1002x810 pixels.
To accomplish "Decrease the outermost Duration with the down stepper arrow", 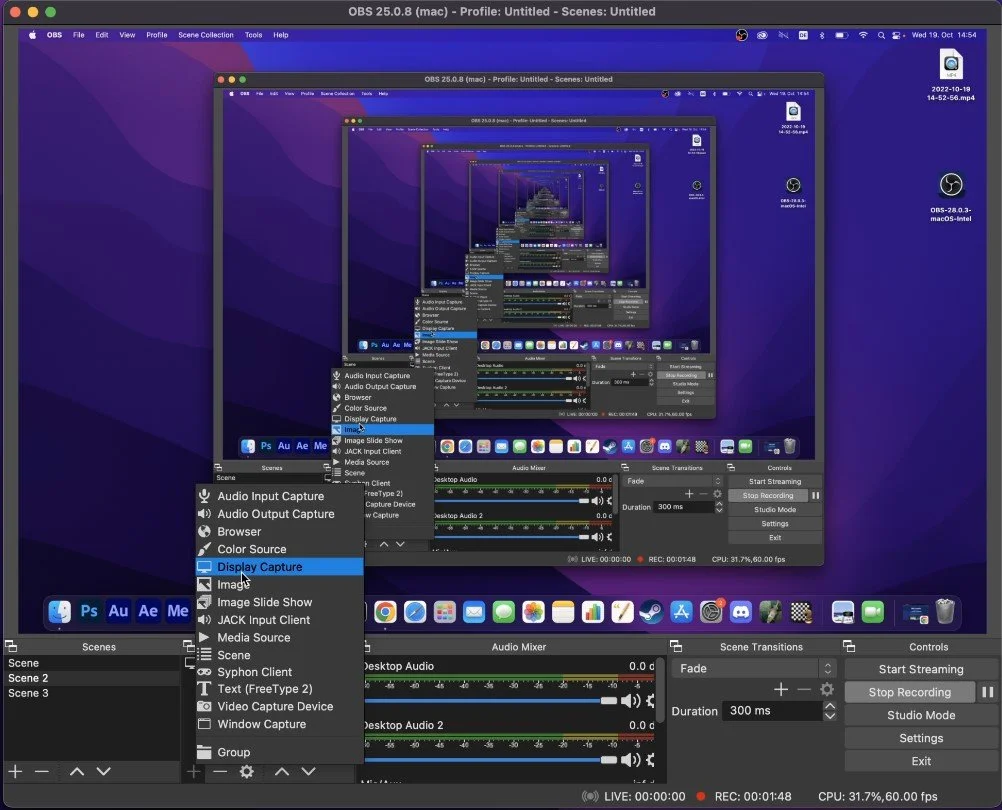I will pyautogui.click(x=829, y=715).
